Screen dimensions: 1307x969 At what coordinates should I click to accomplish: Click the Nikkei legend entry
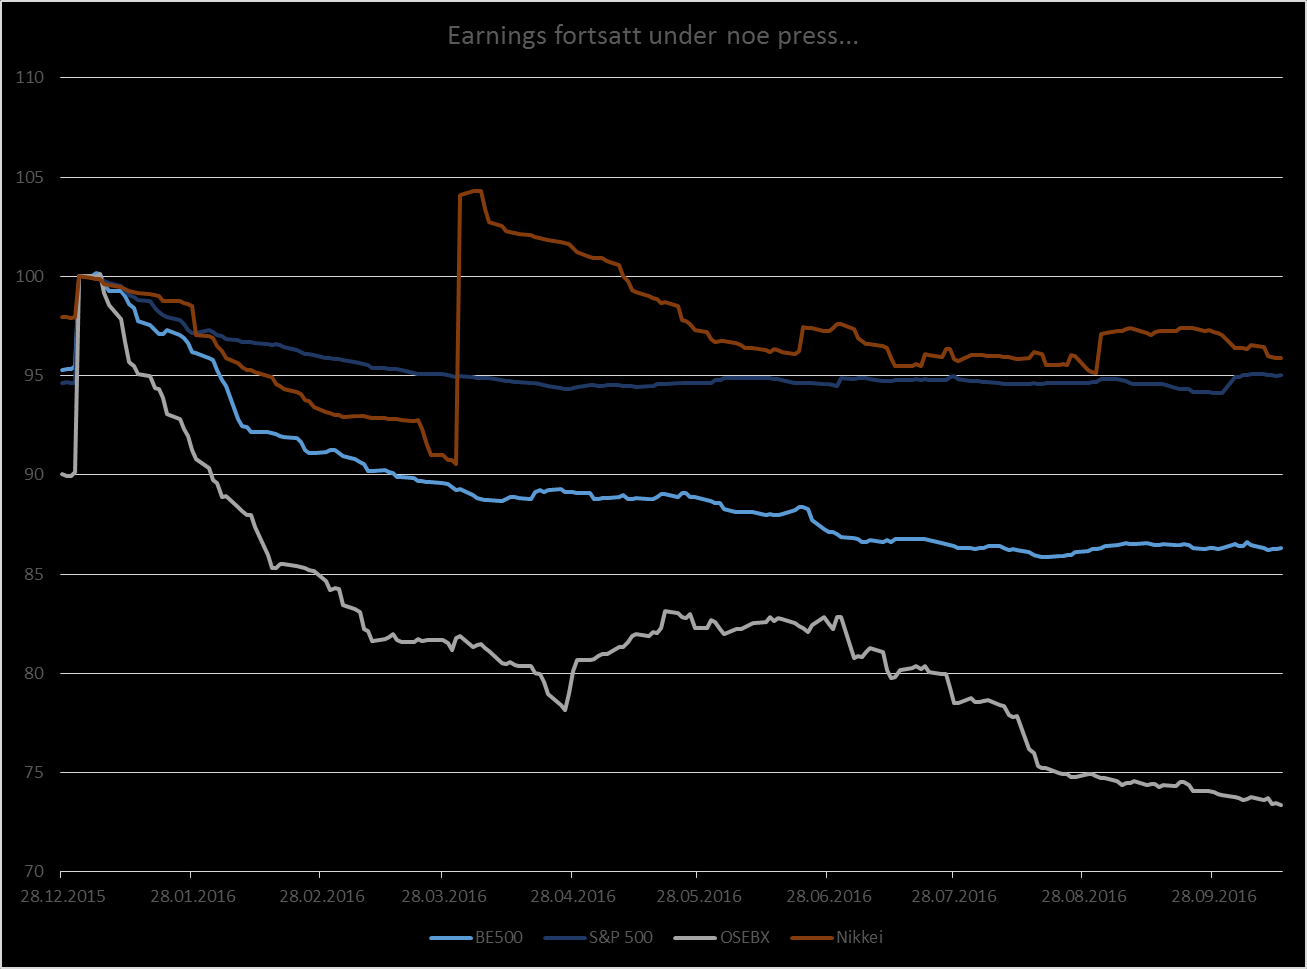[x=837, y=937]
